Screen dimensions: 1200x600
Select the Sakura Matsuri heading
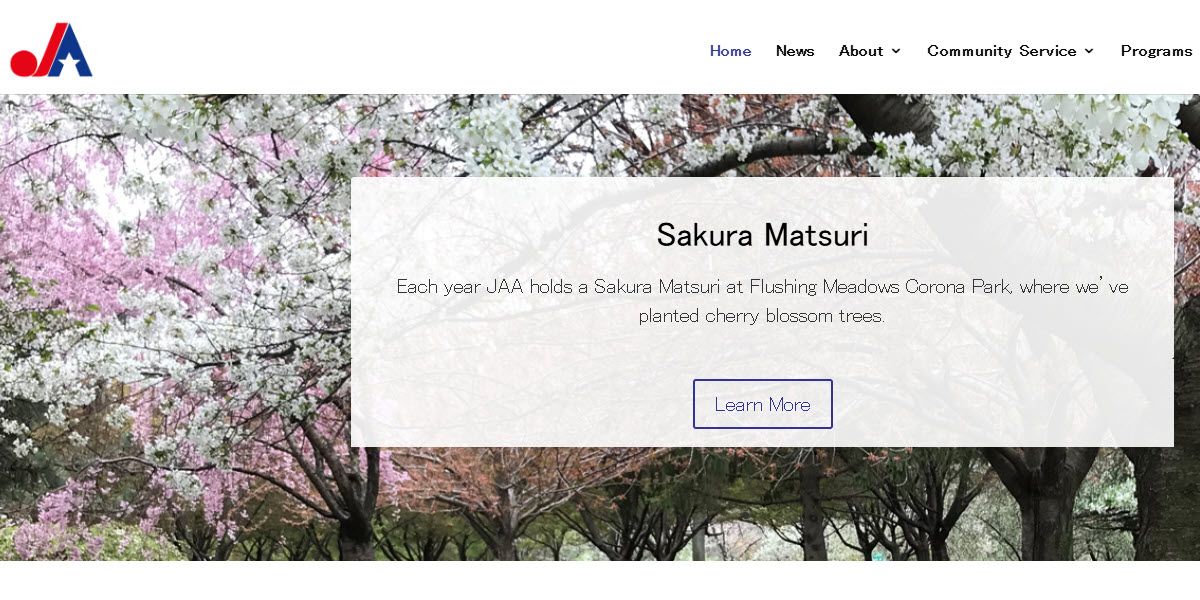pyautogui.click(x=763, y=235)
